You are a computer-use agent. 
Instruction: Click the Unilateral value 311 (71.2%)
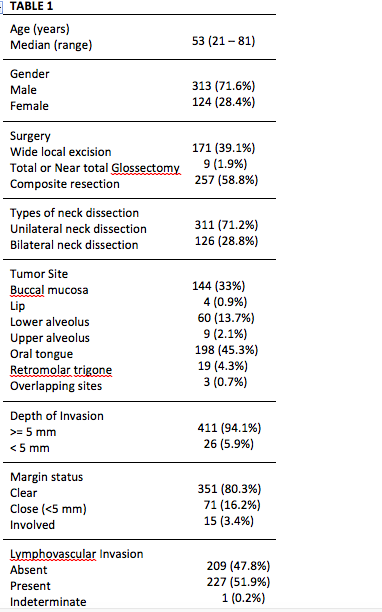click(226, 225)
